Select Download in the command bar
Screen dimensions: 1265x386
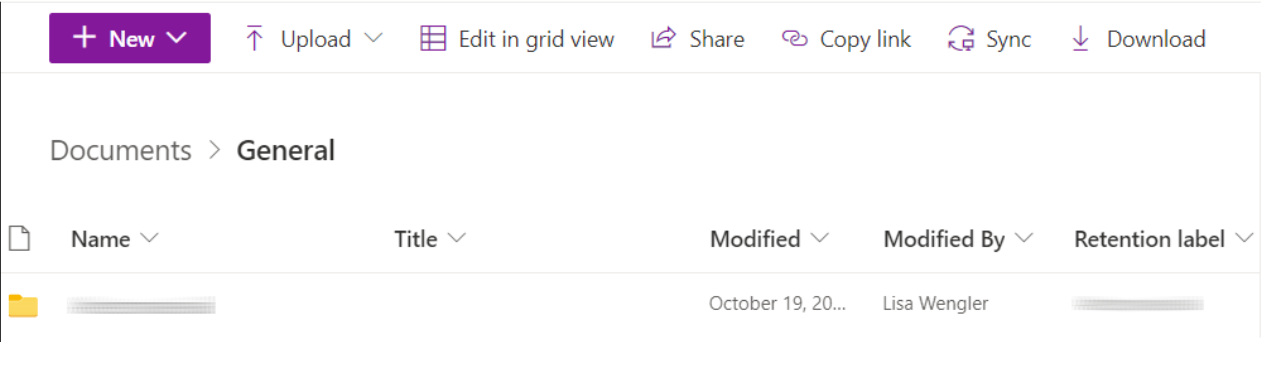pyautogui.click(x=1138, y=39)
